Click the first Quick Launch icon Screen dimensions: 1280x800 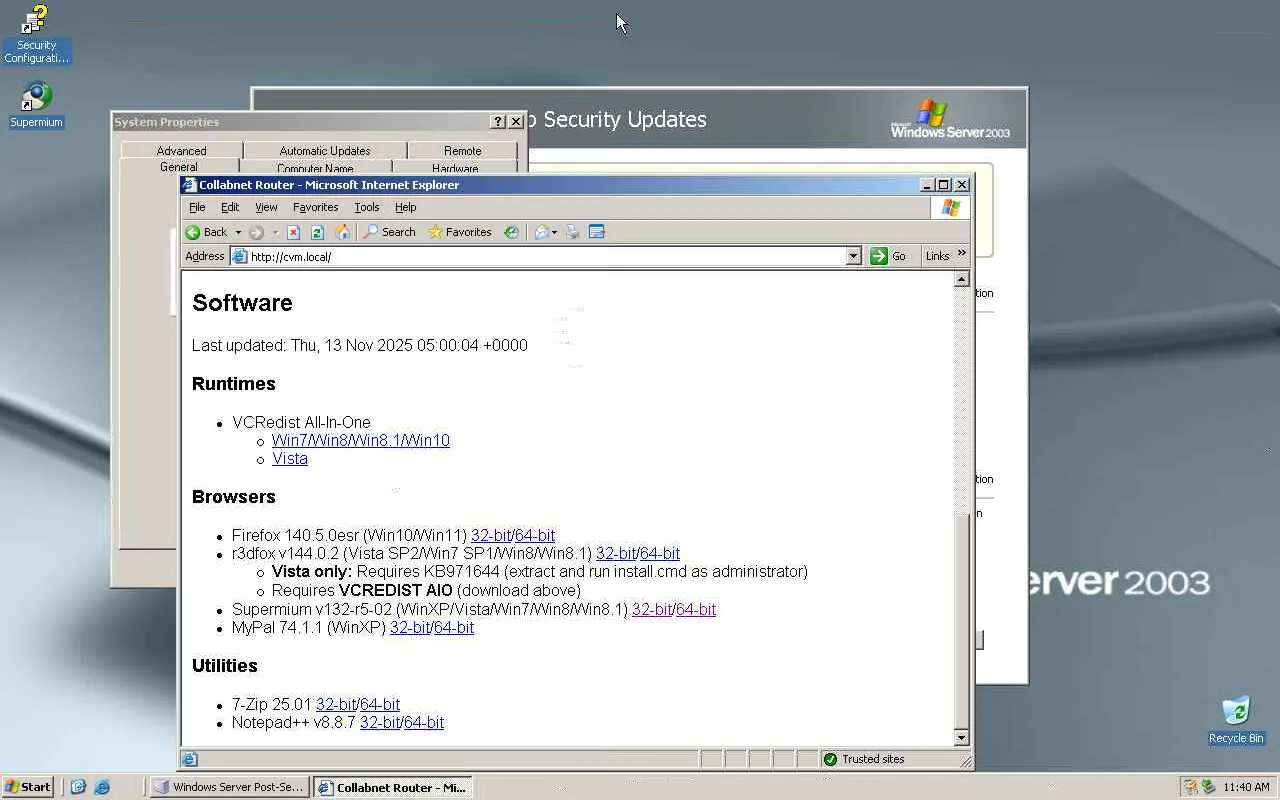[78, 787]
